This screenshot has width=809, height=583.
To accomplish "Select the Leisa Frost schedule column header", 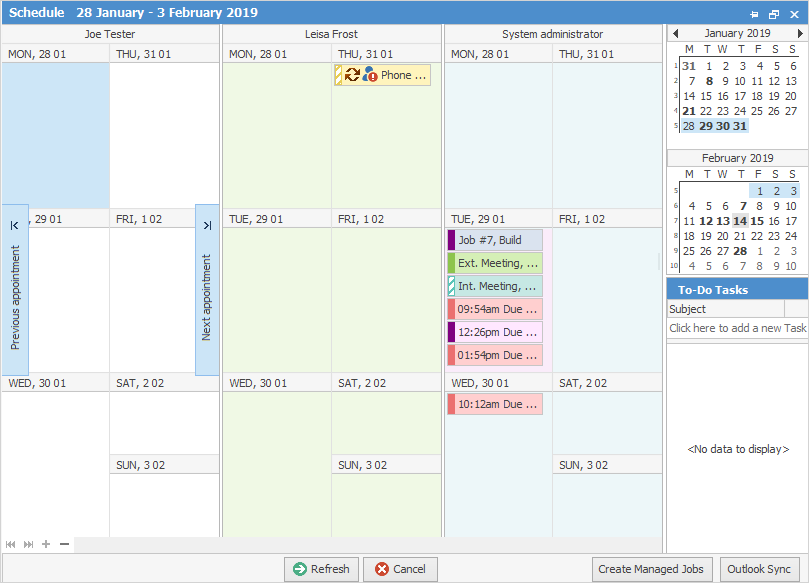I will (x=332, y=33).
